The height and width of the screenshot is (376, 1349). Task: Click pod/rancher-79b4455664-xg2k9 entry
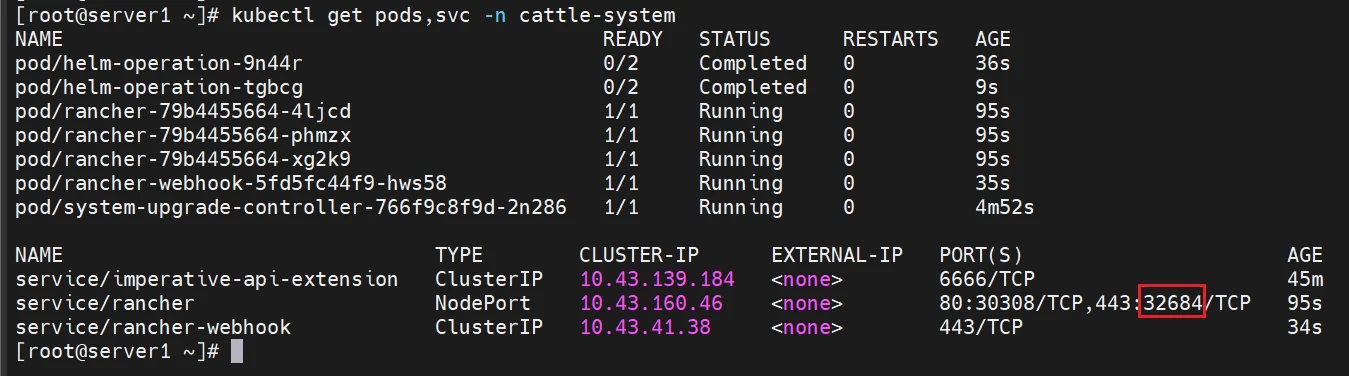(x=183, y=159)
